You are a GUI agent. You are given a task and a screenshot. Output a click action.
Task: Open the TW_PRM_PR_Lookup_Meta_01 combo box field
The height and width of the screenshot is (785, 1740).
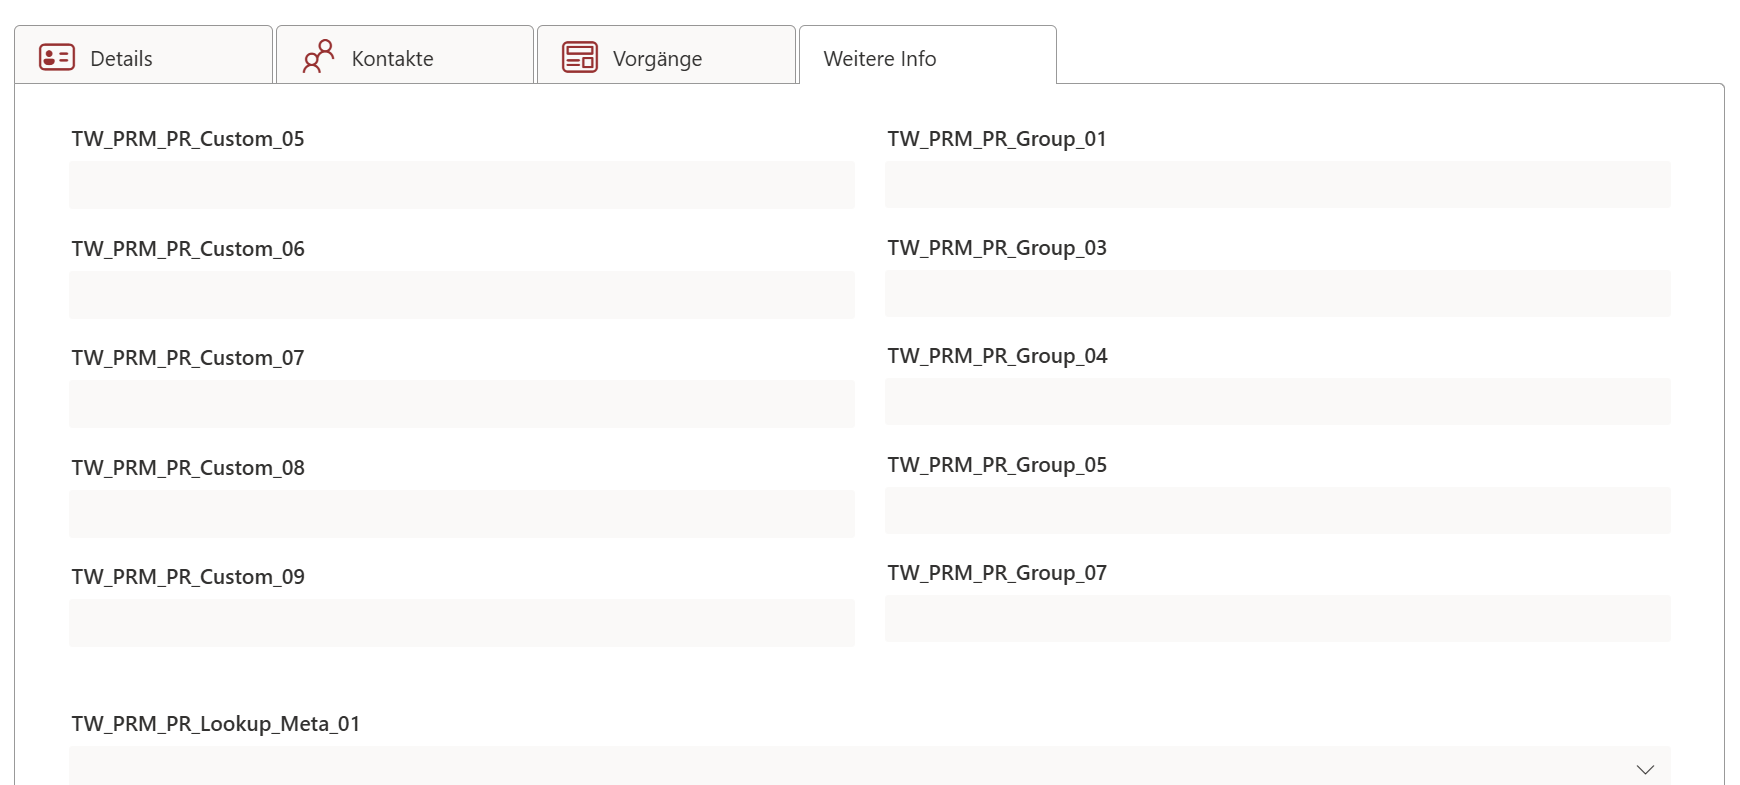[x=850, y=767]
